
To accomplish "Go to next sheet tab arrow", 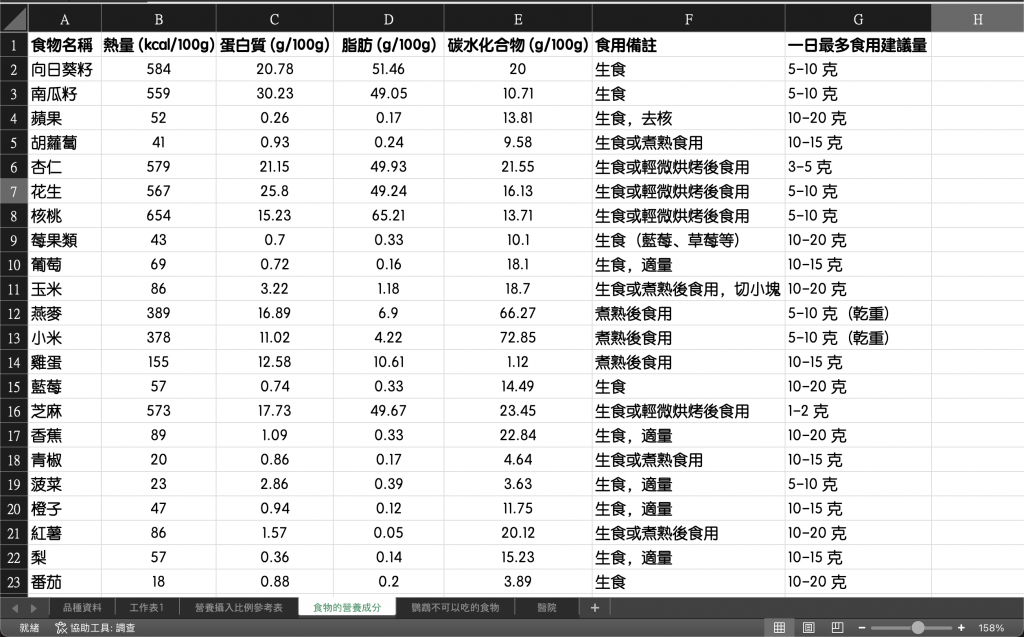I will [33, 608].
